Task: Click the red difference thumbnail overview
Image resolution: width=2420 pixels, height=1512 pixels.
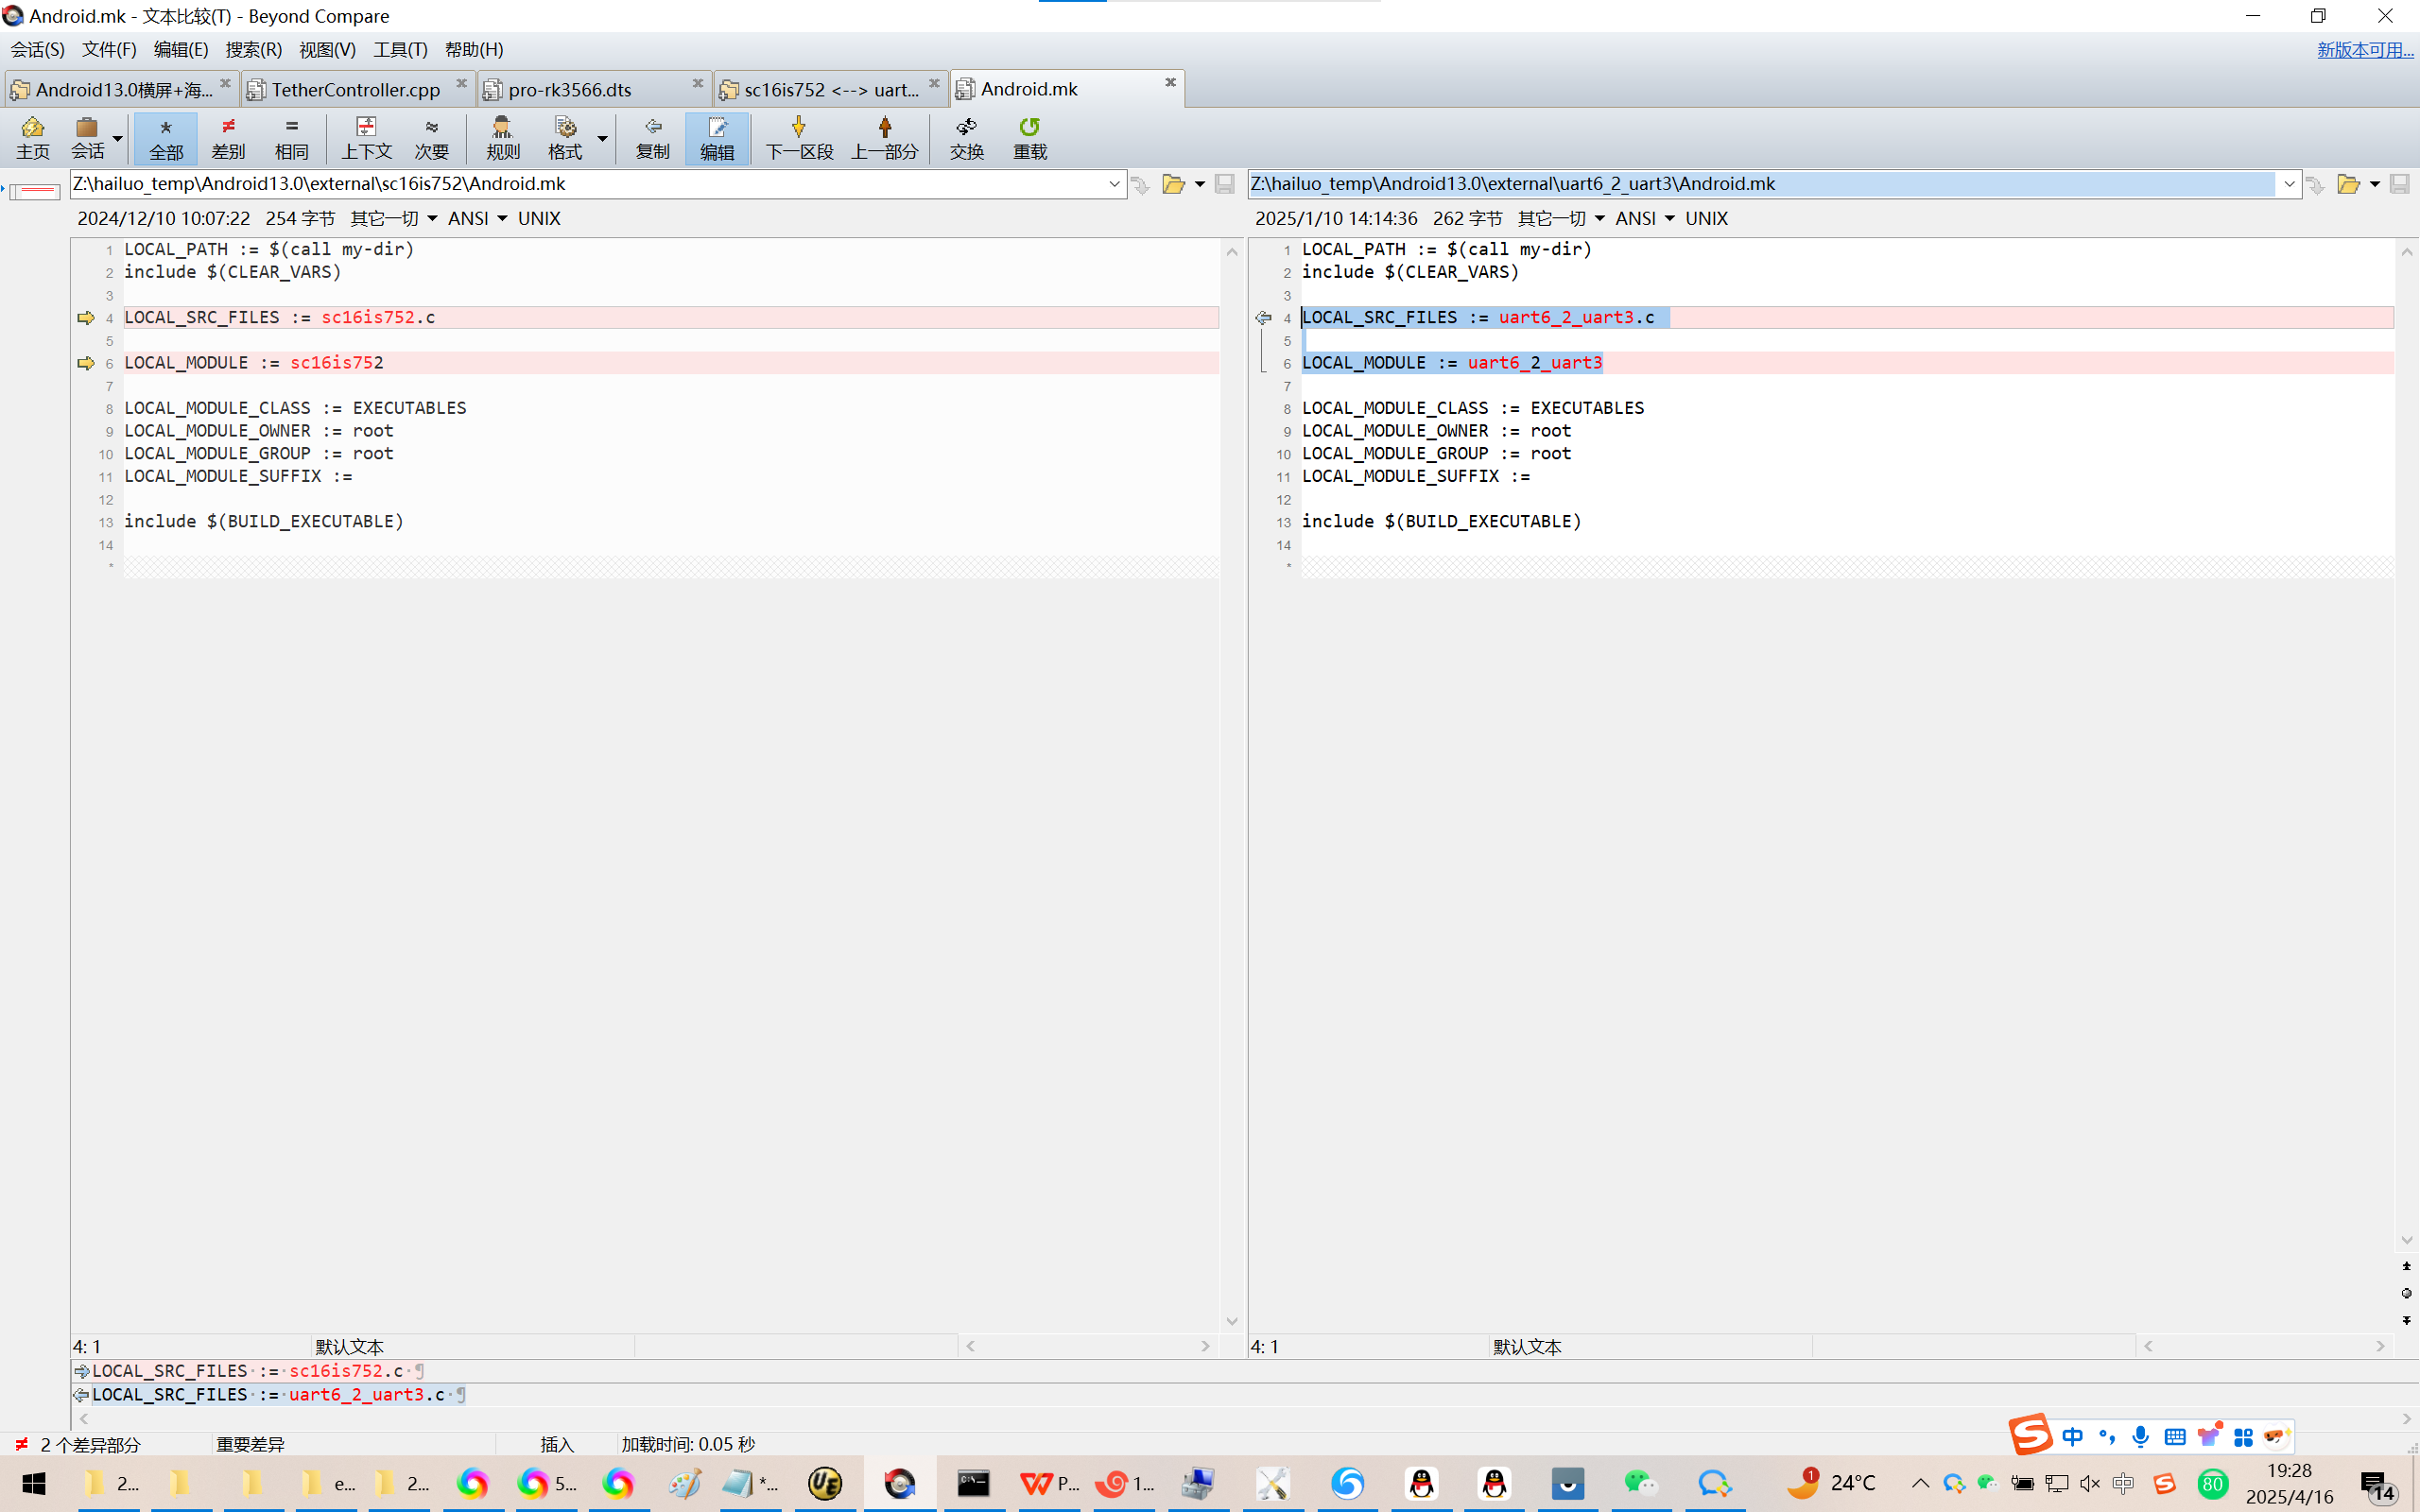Action: click(x=35, y=190)
